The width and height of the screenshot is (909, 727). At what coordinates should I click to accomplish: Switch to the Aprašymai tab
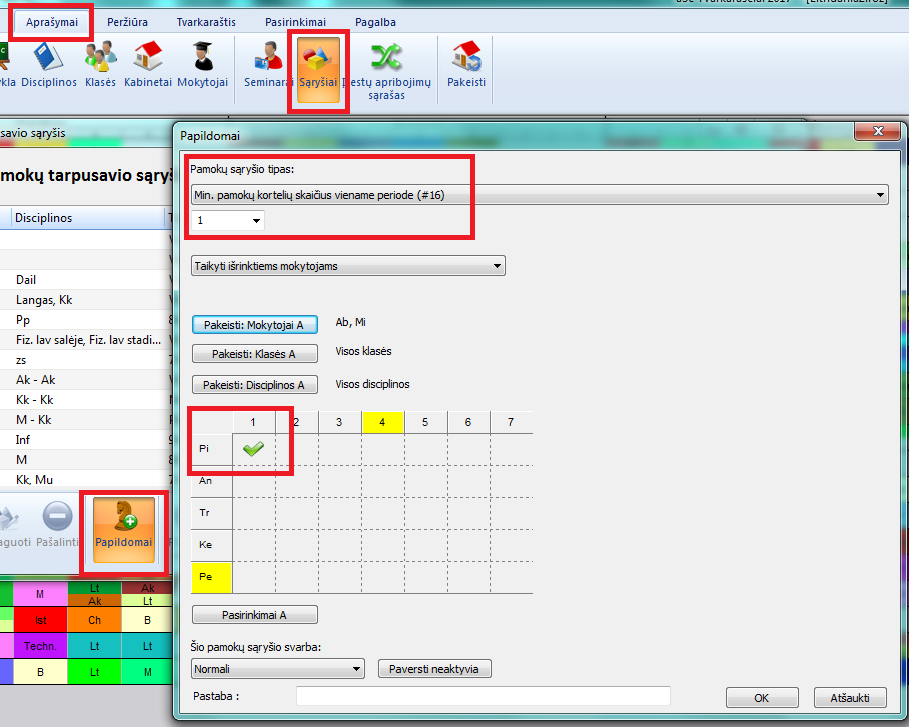[x=52, y=22]
